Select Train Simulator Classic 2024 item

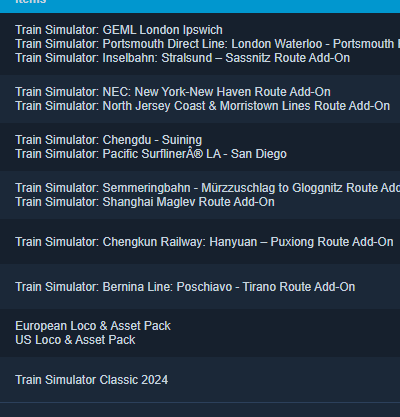92,380
